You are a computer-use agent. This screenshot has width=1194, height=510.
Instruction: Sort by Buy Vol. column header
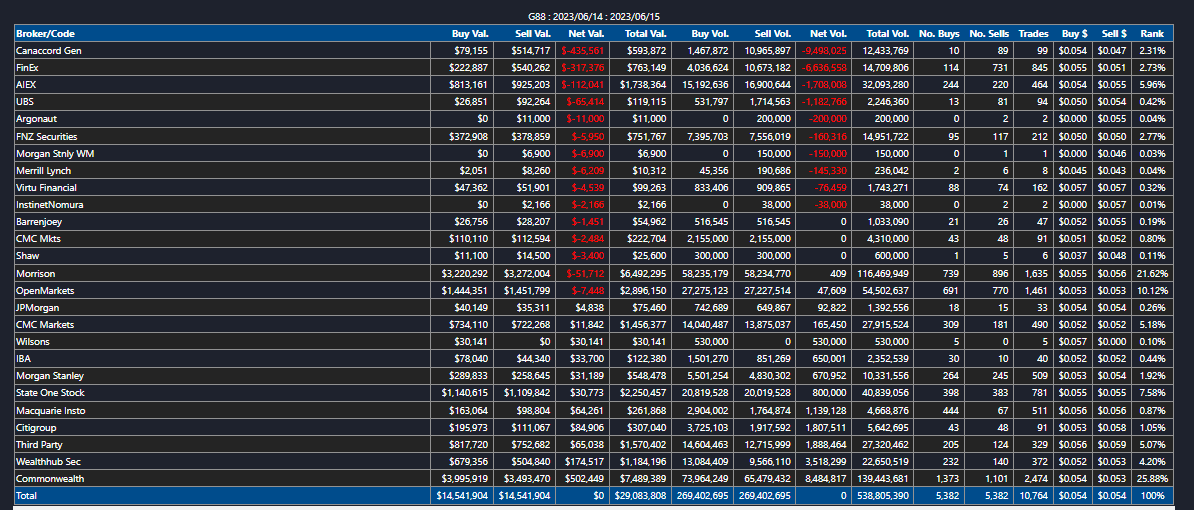pos(710,34)
